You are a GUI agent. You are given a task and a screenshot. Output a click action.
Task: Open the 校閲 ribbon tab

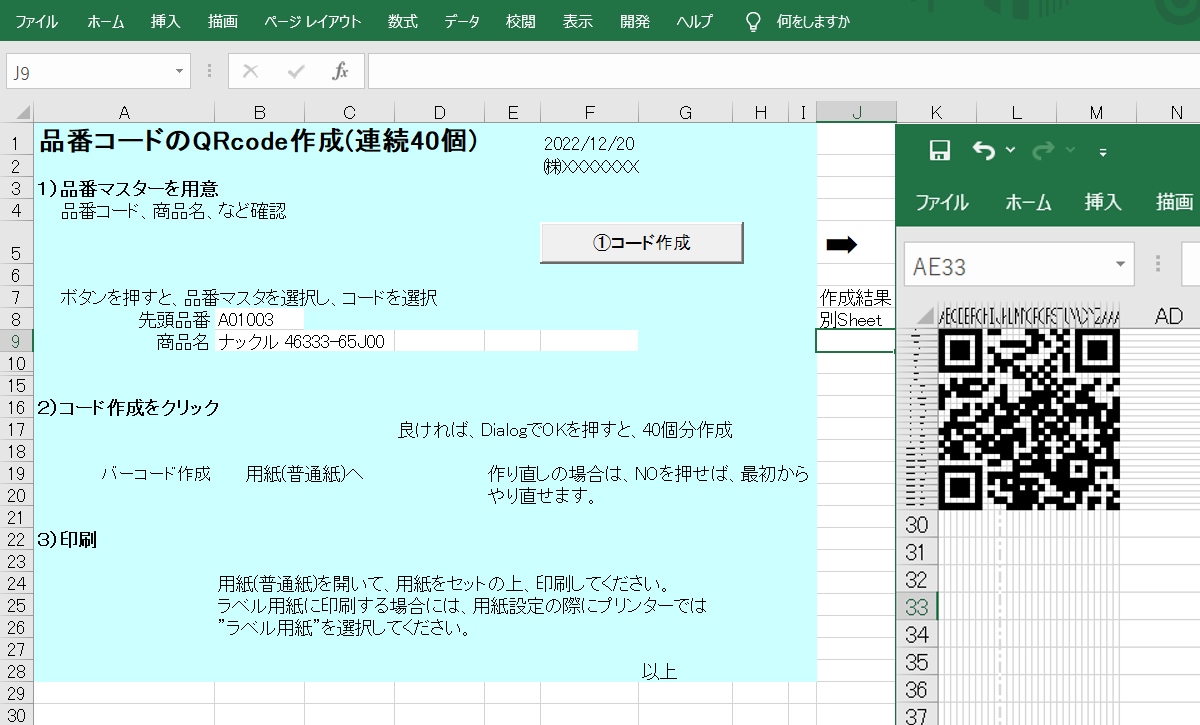(521, 21)
